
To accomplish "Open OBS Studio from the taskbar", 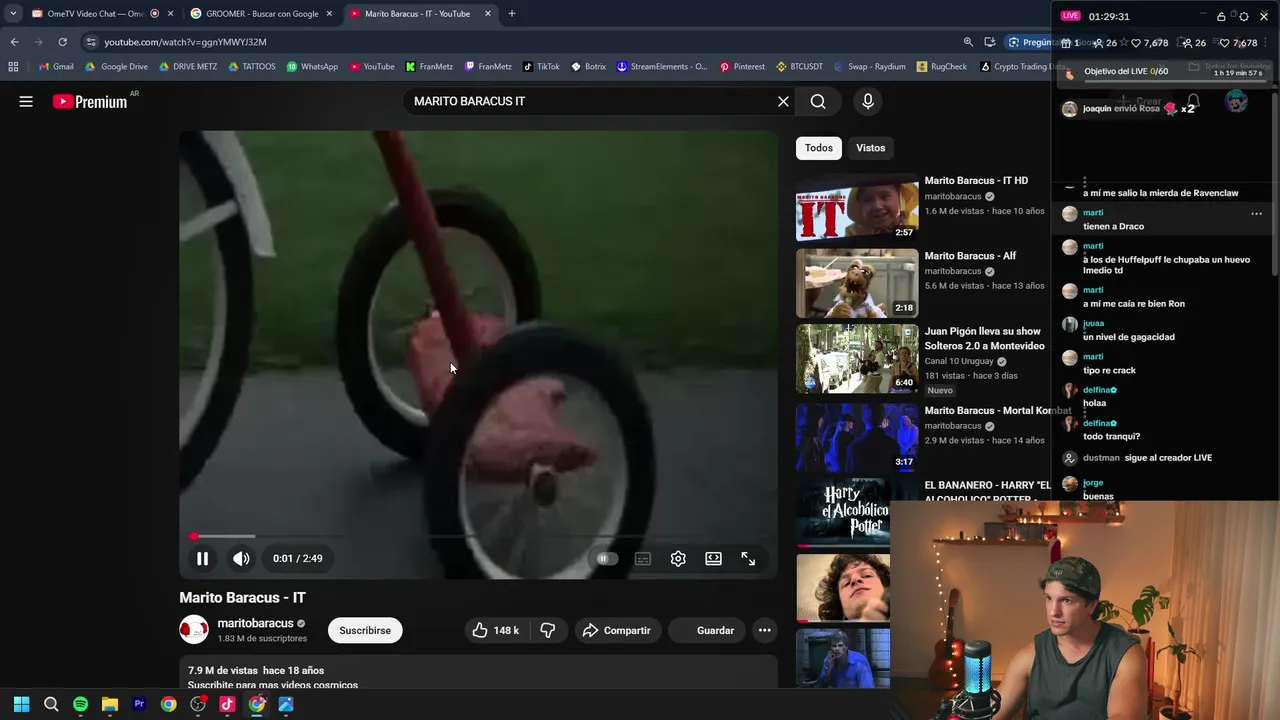I will pyautogui.click(x=198, y=704).
